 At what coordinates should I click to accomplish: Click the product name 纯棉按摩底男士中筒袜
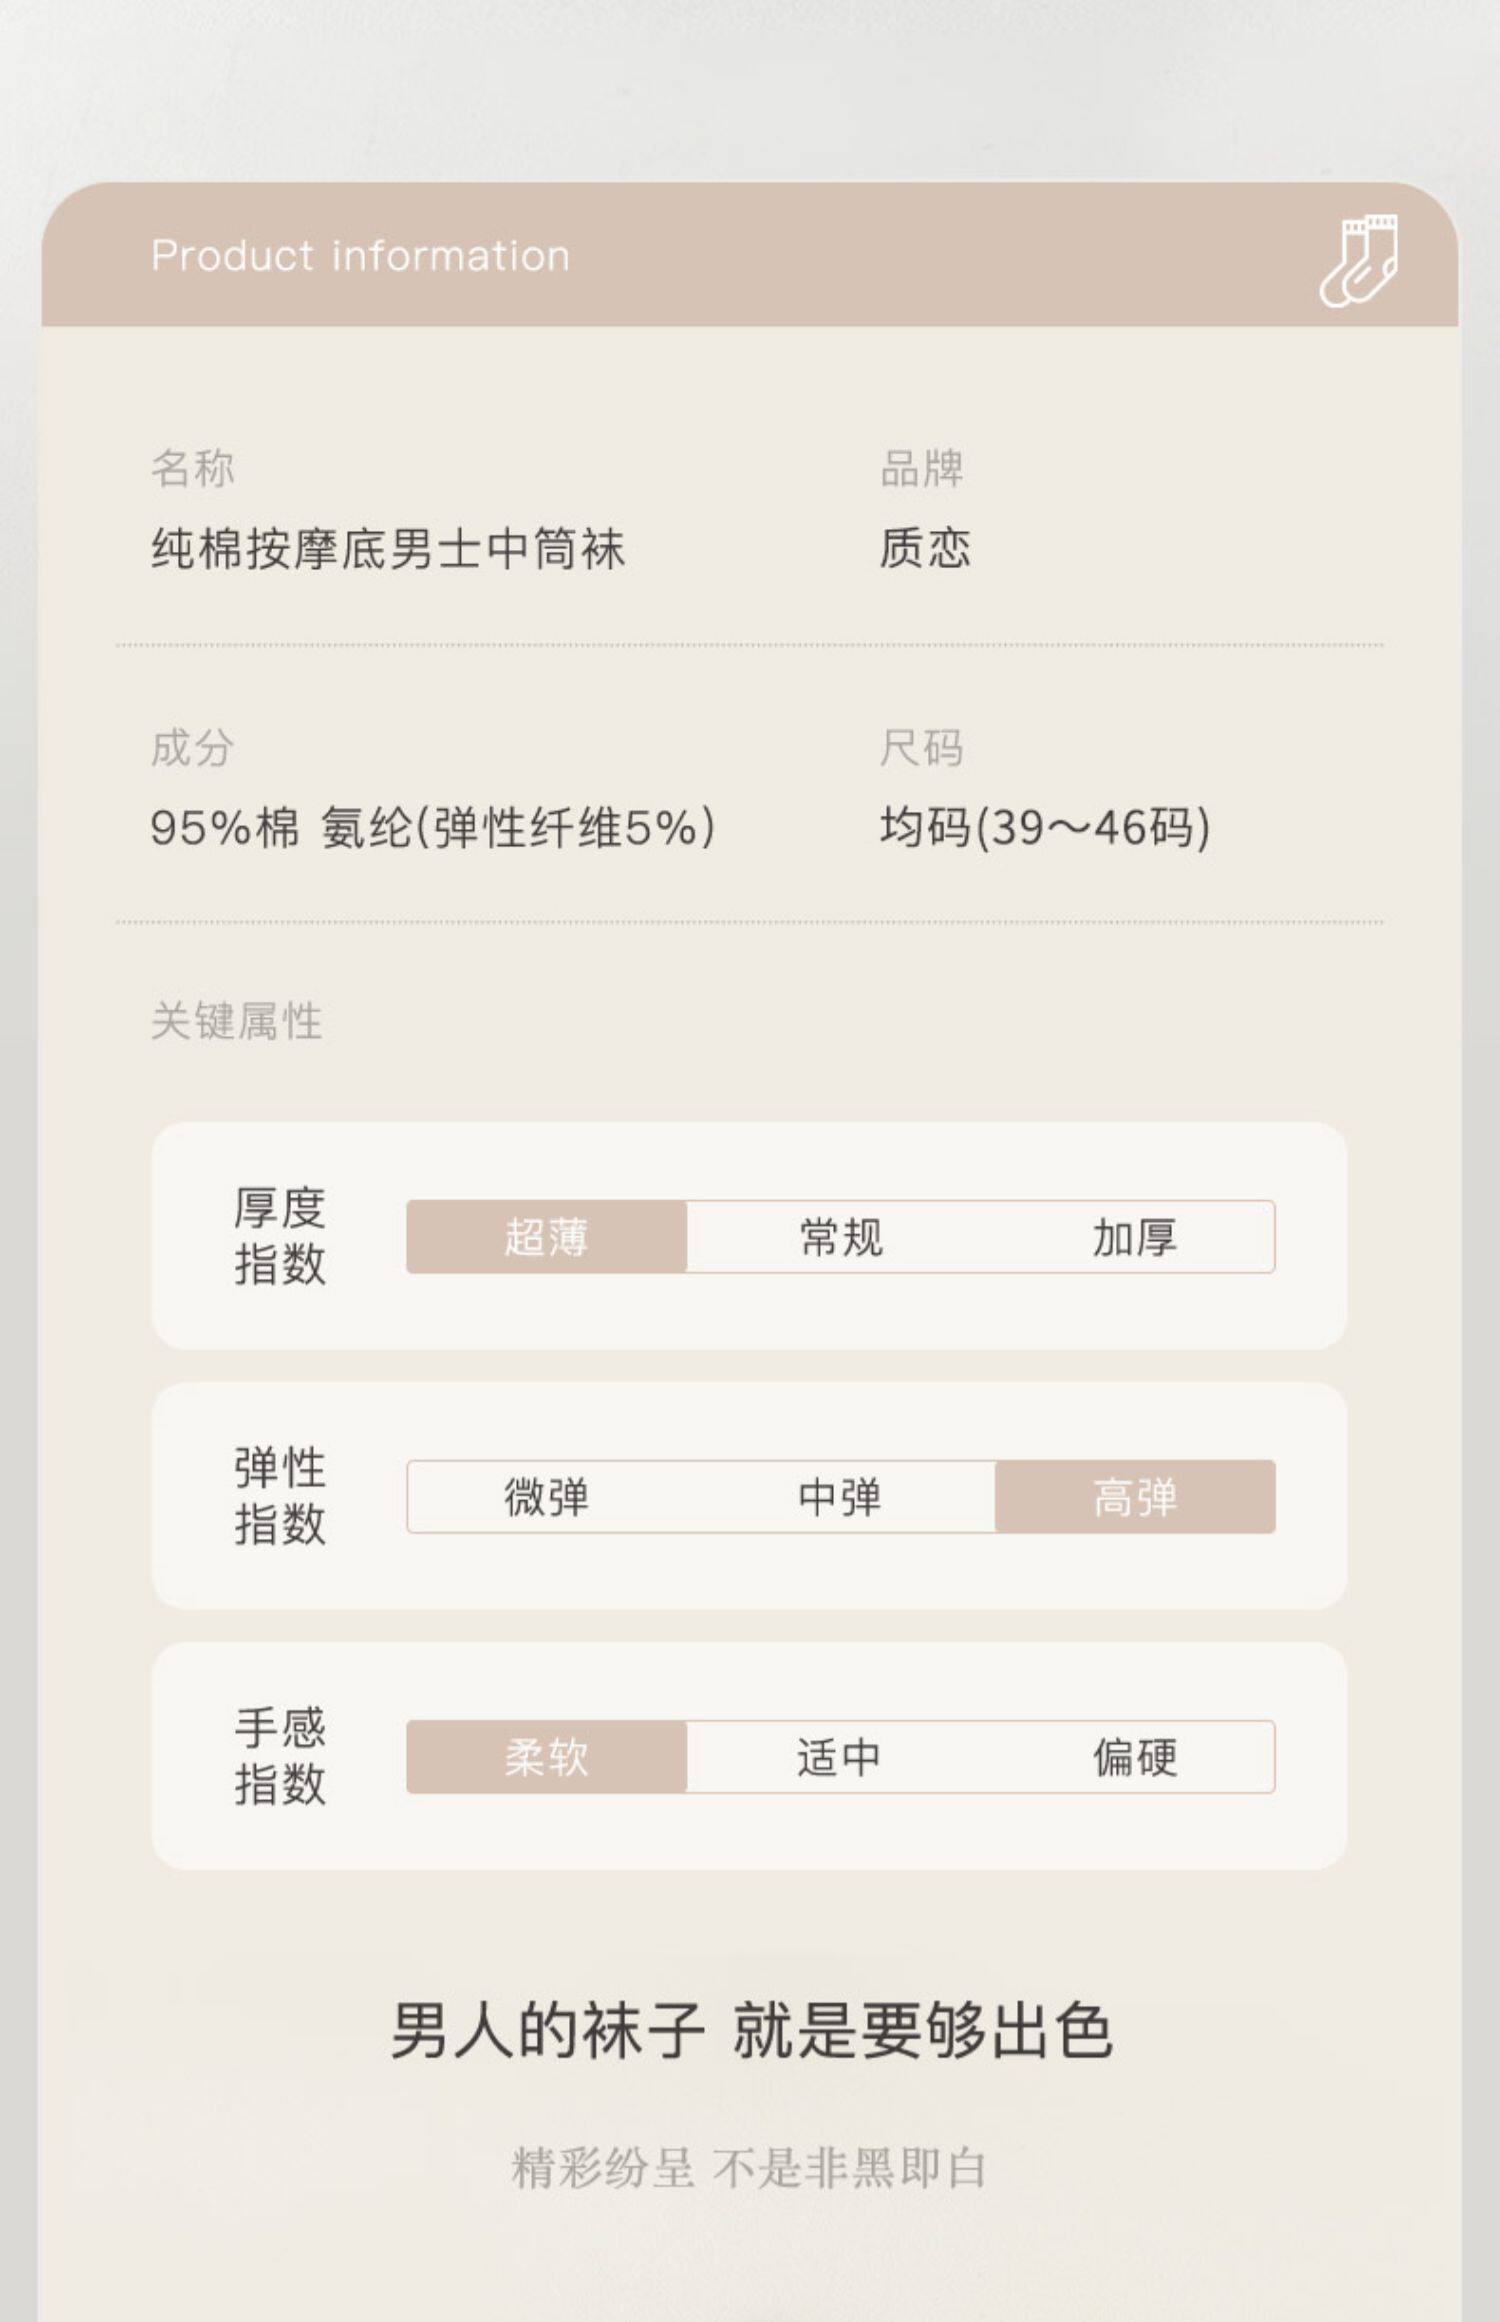point(388,549)
